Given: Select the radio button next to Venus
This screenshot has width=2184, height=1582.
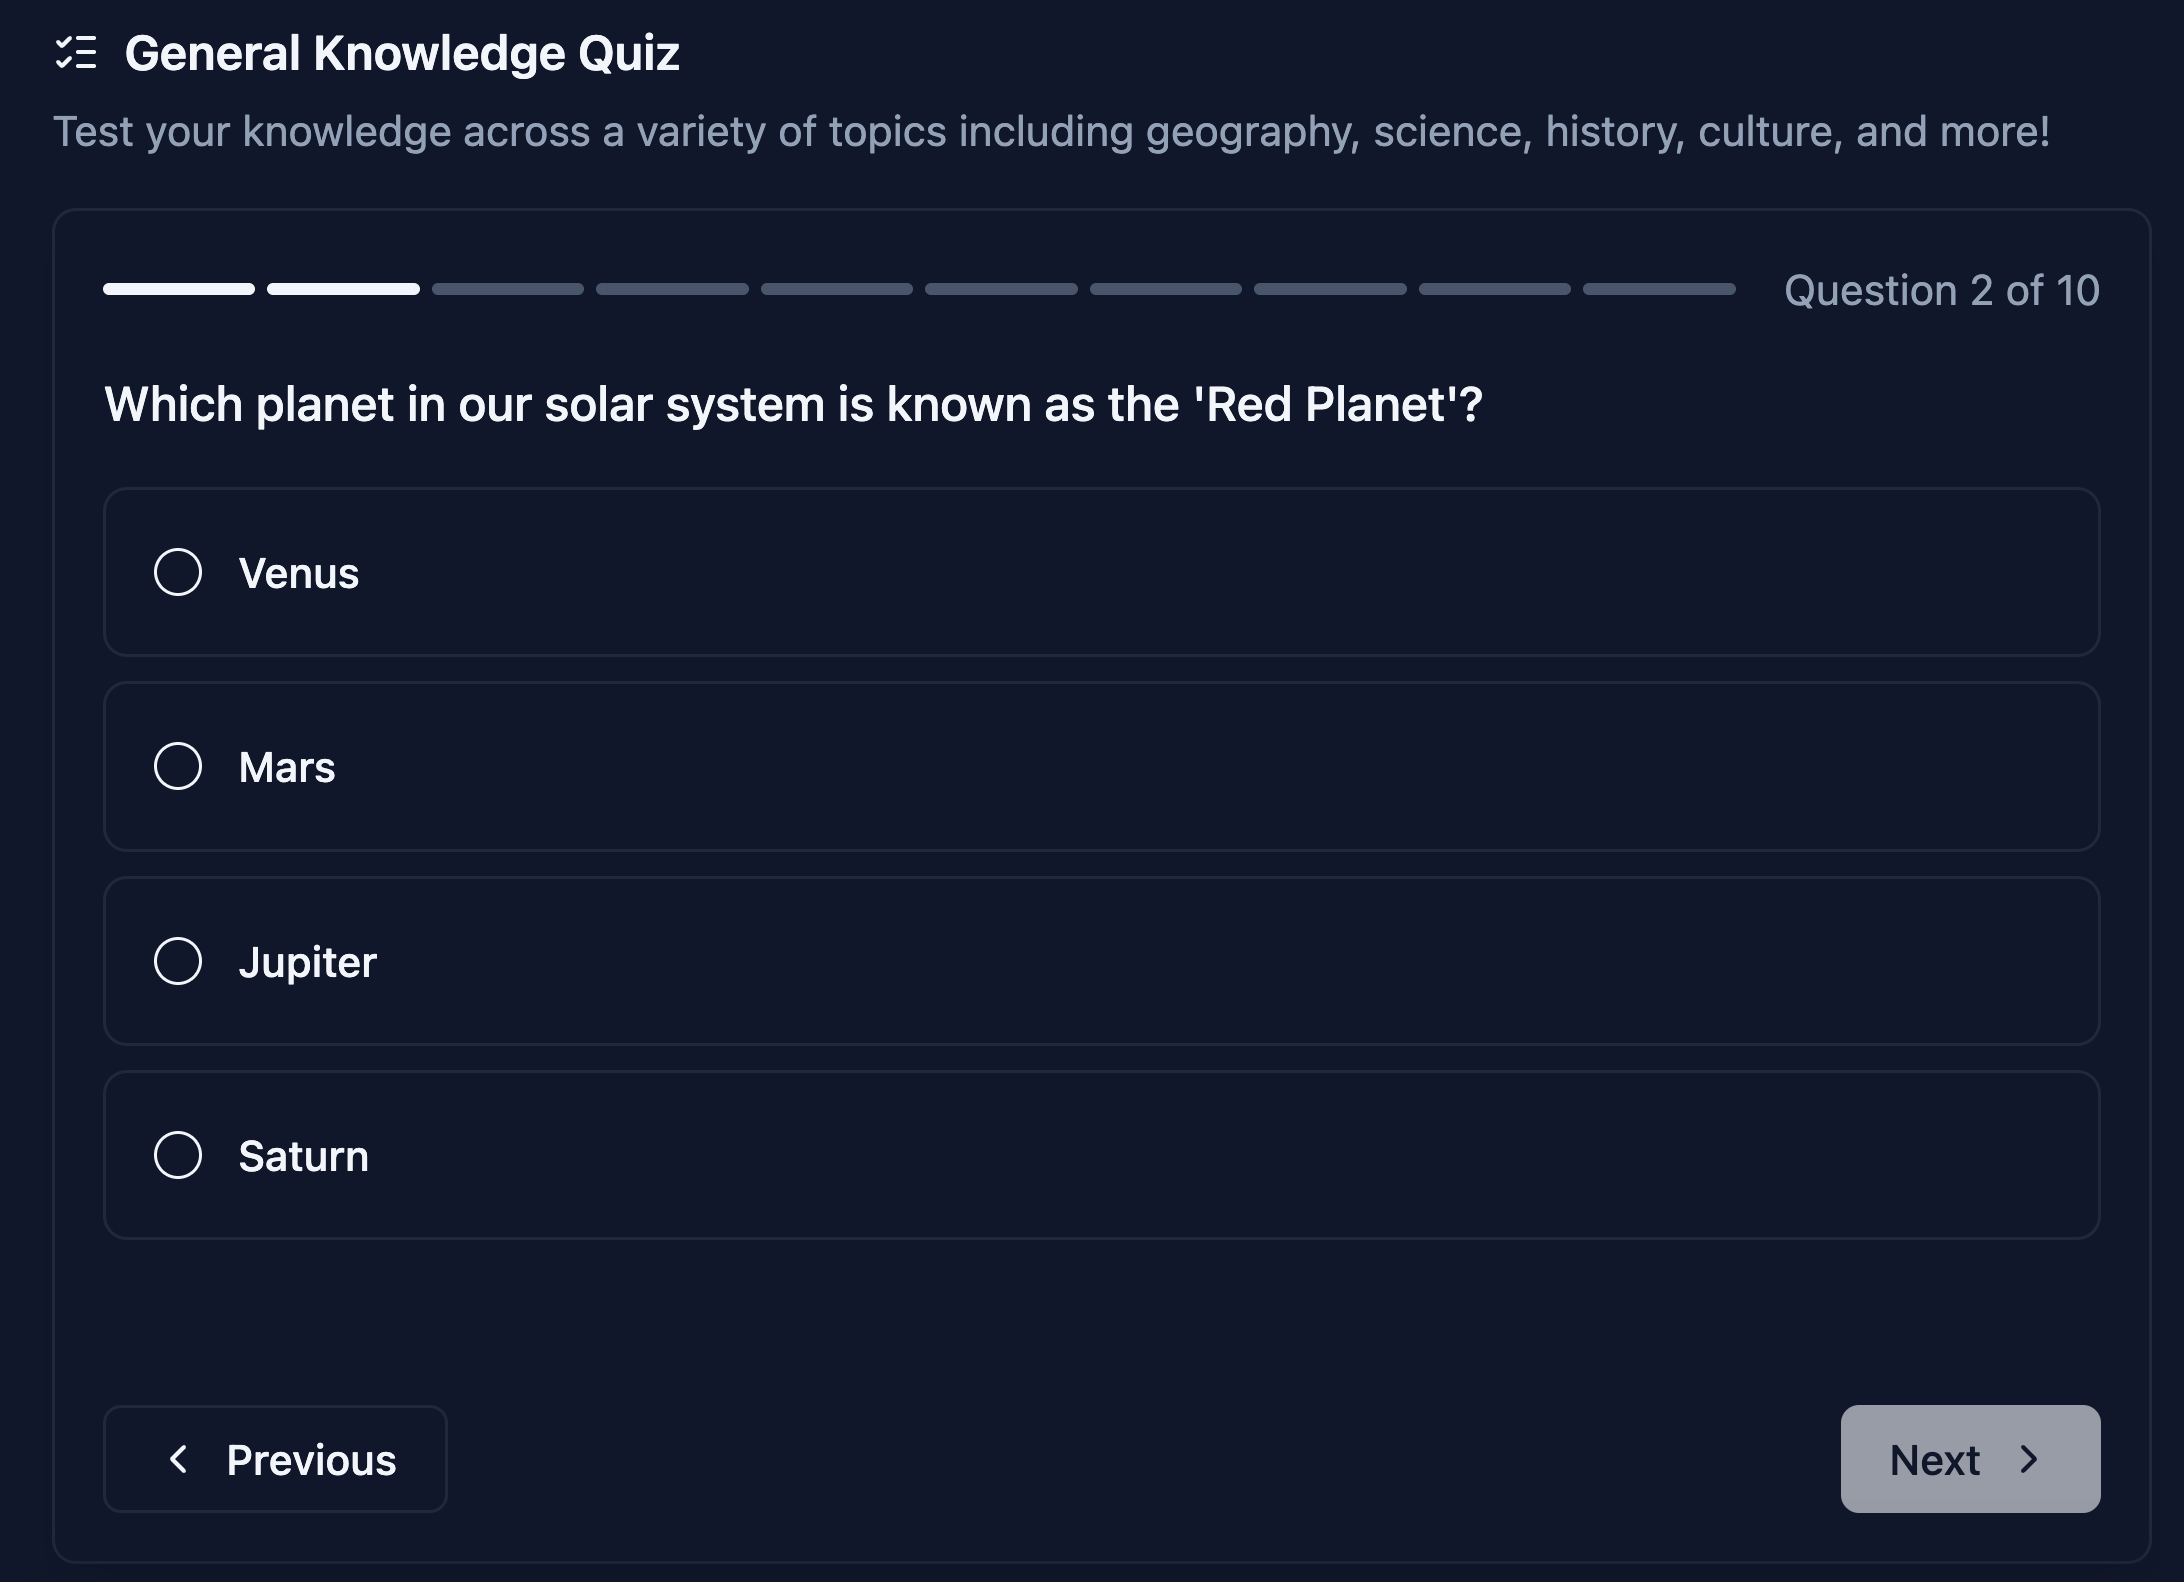Looking at the screenshot, I should coord(179,573).
